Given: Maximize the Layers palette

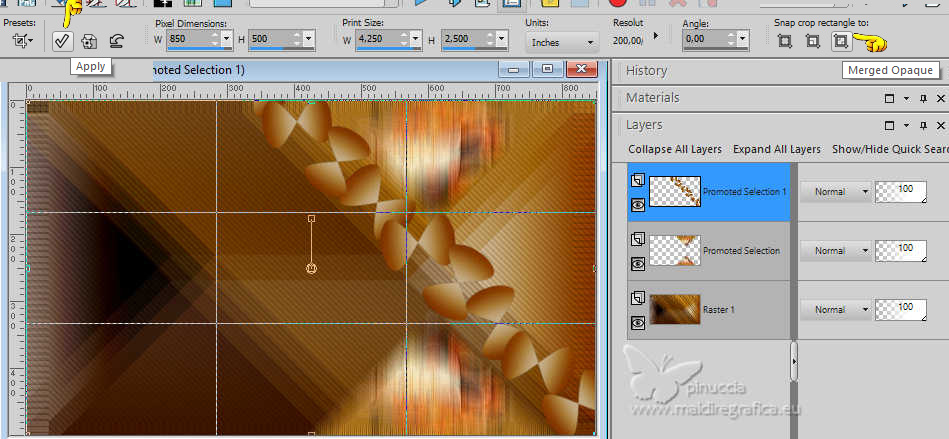Looking at the screenshot, I should [889, 125].
